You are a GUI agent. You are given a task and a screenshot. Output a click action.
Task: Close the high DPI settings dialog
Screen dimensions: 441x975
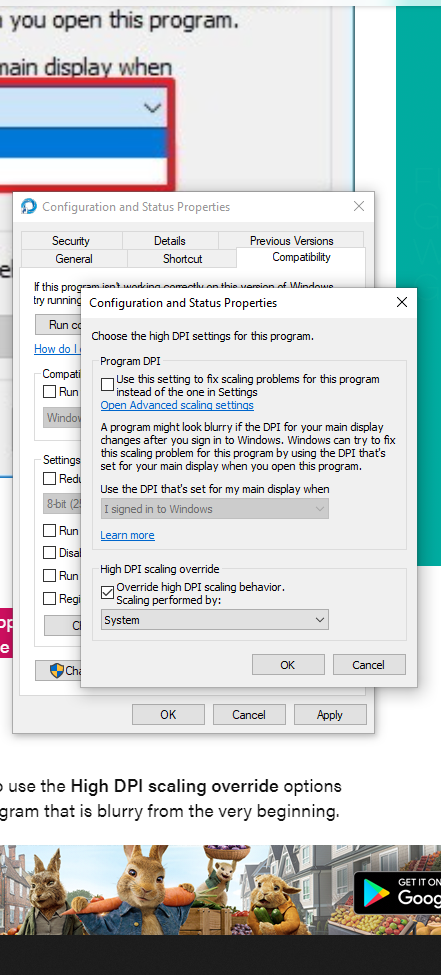click(x=402, y=302)
